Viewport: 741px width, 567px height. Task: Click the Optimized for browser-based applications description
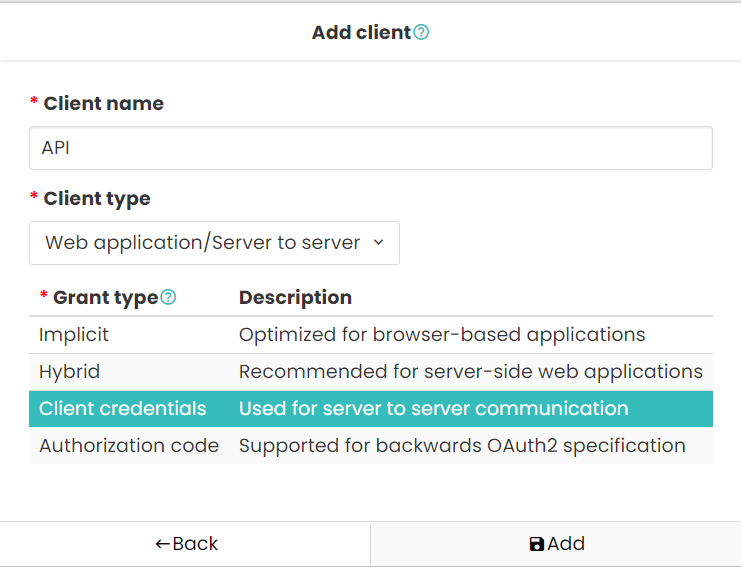click(442, 335)
